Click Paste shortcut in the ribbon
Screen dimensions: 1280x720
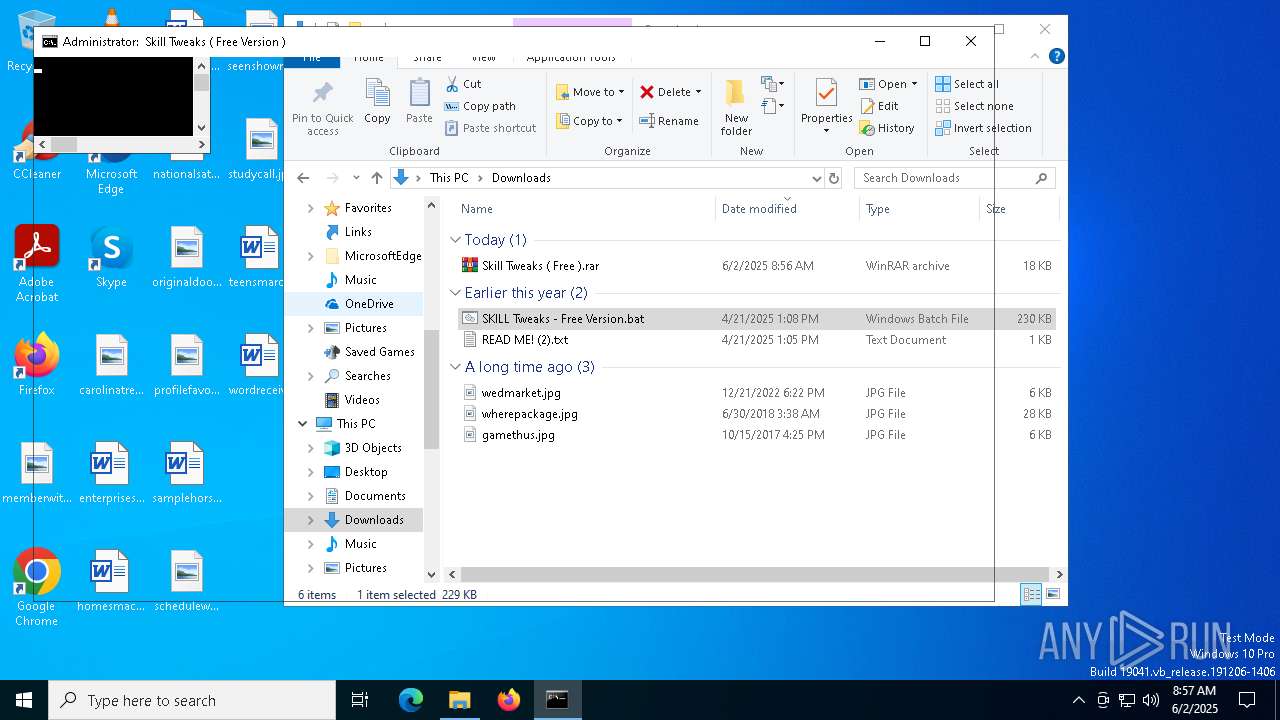tap(490, 128)
